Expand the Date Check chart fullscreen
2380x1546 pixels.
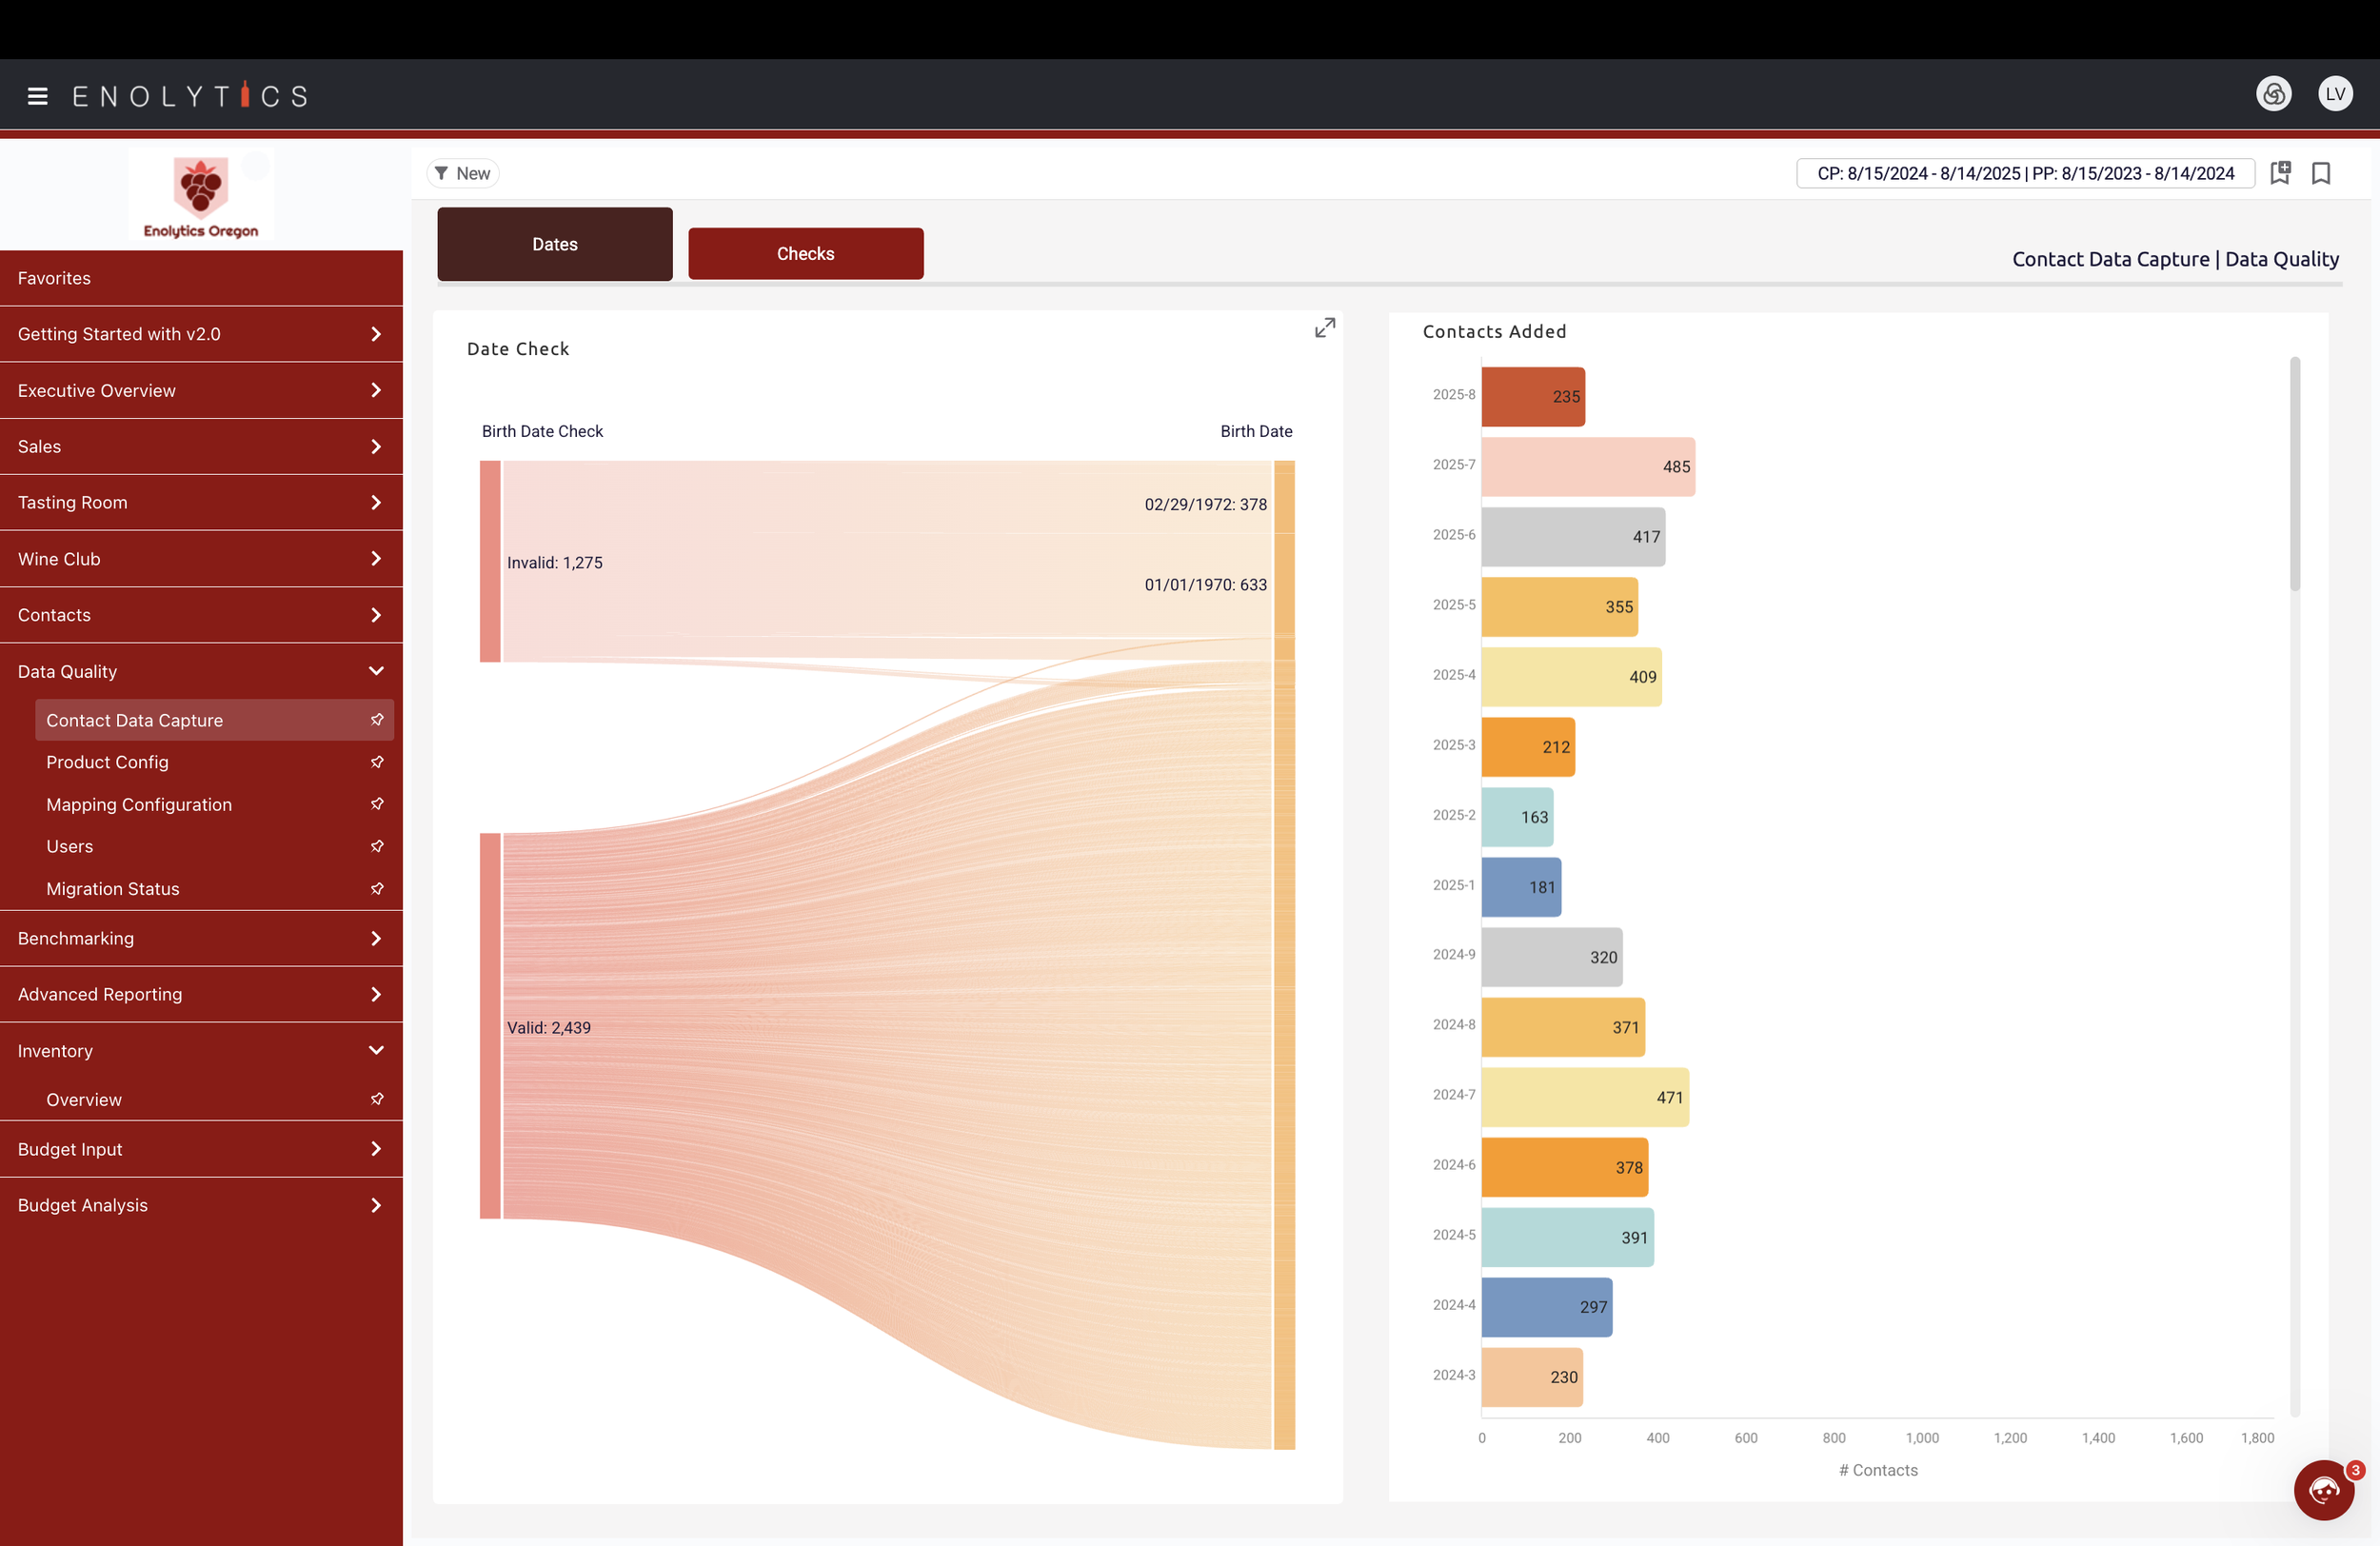point(1324,328)
